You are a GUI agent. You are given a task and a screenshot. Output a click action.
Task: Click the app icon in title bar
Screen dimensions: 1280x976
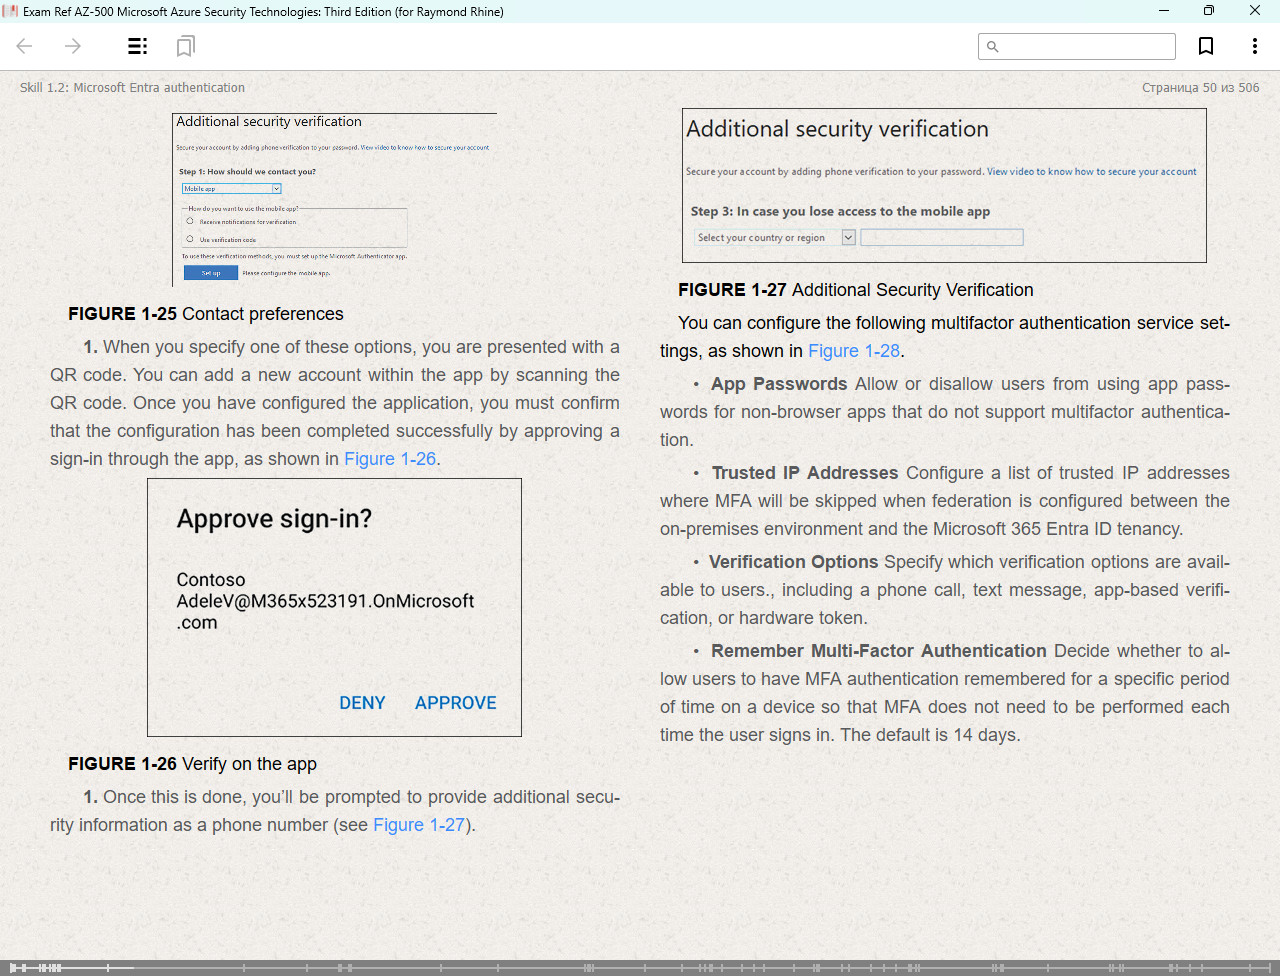[x=10, y=11]
